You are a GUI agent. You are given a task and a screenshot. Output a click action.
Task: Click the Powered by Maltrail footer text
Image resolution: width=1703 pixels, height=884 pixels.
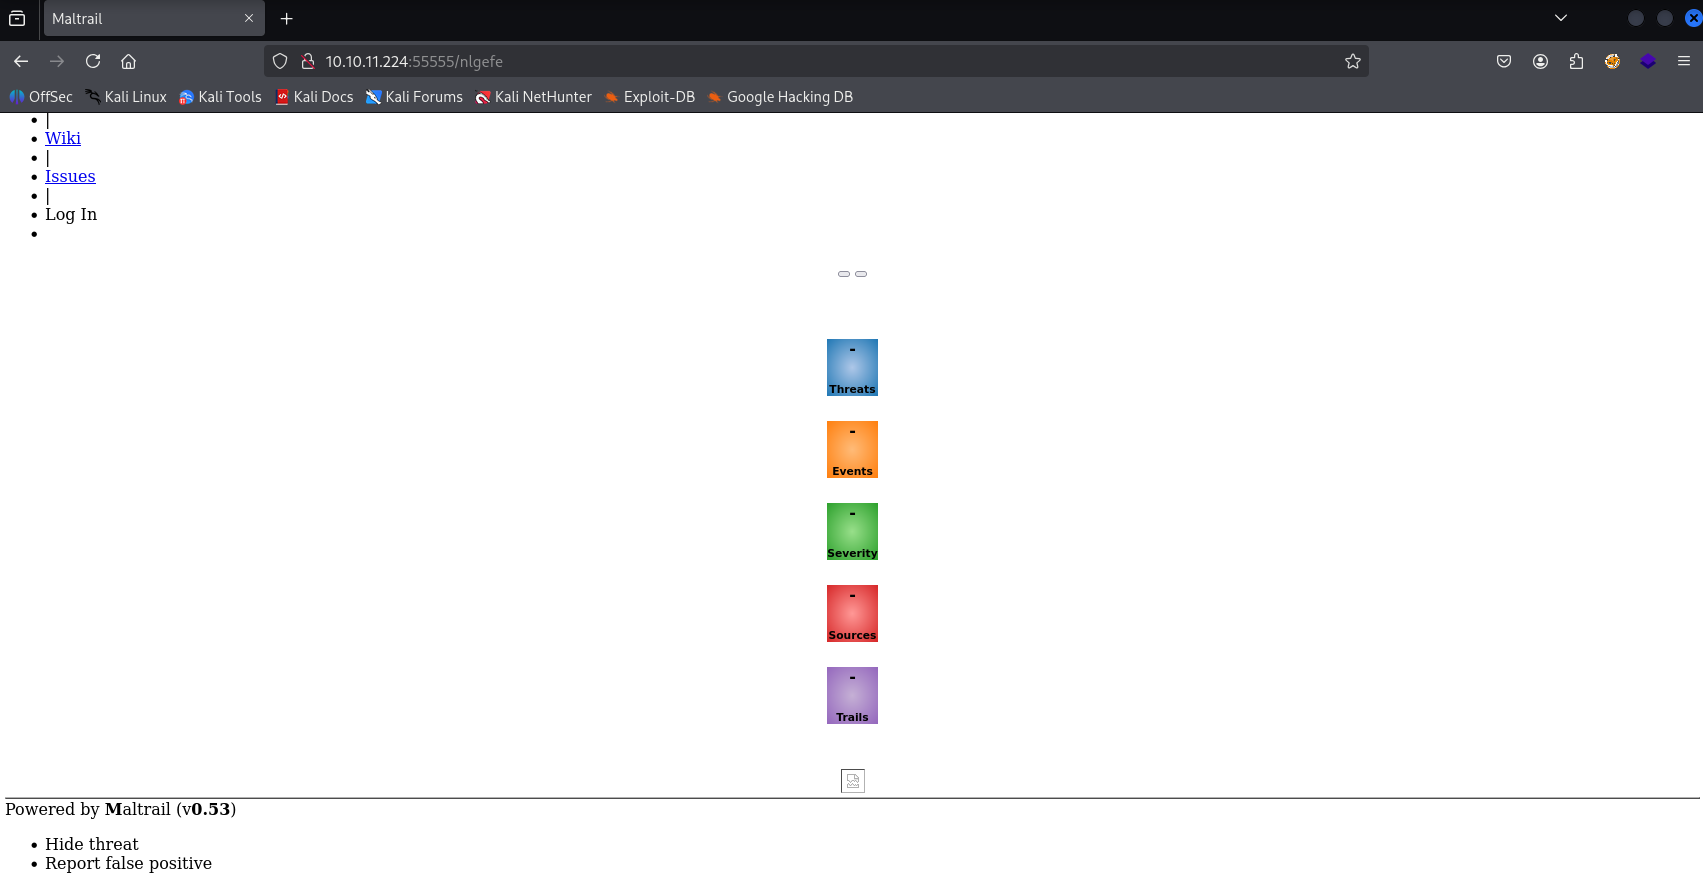(121, 809)
